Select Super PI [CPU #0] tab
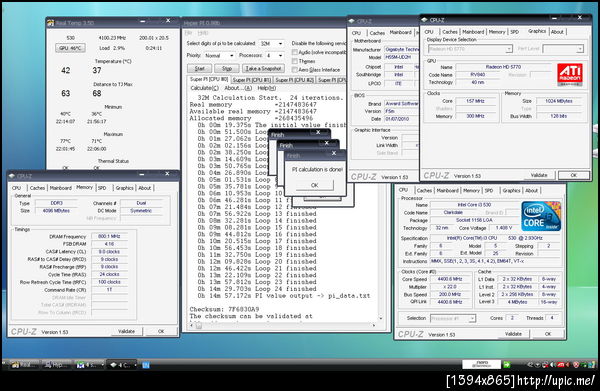The height and width of the screenshot is (391, 600). 209,79
